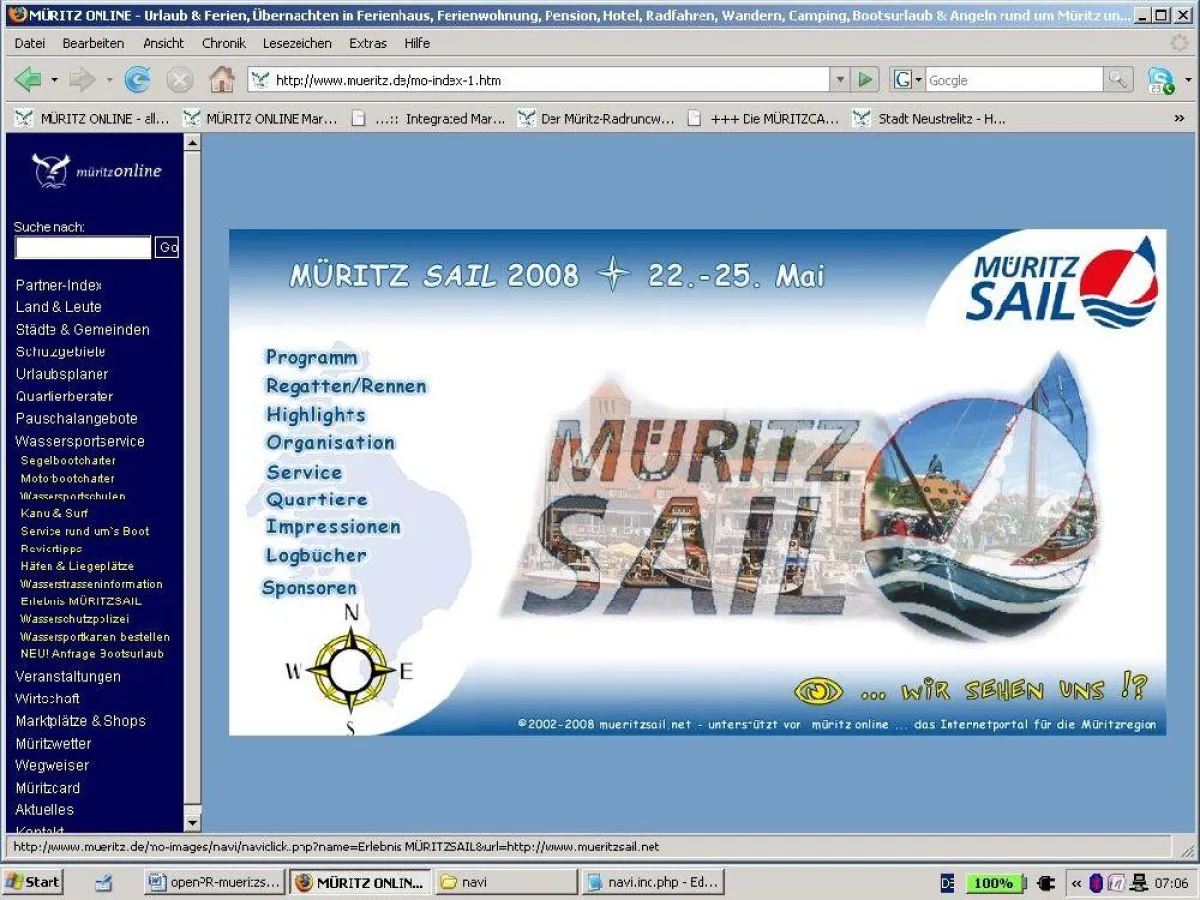The height and width of the screenshot is (900, 1200).
Task: Click the Google search magnifier icon
Action: tap(1121, 80)
